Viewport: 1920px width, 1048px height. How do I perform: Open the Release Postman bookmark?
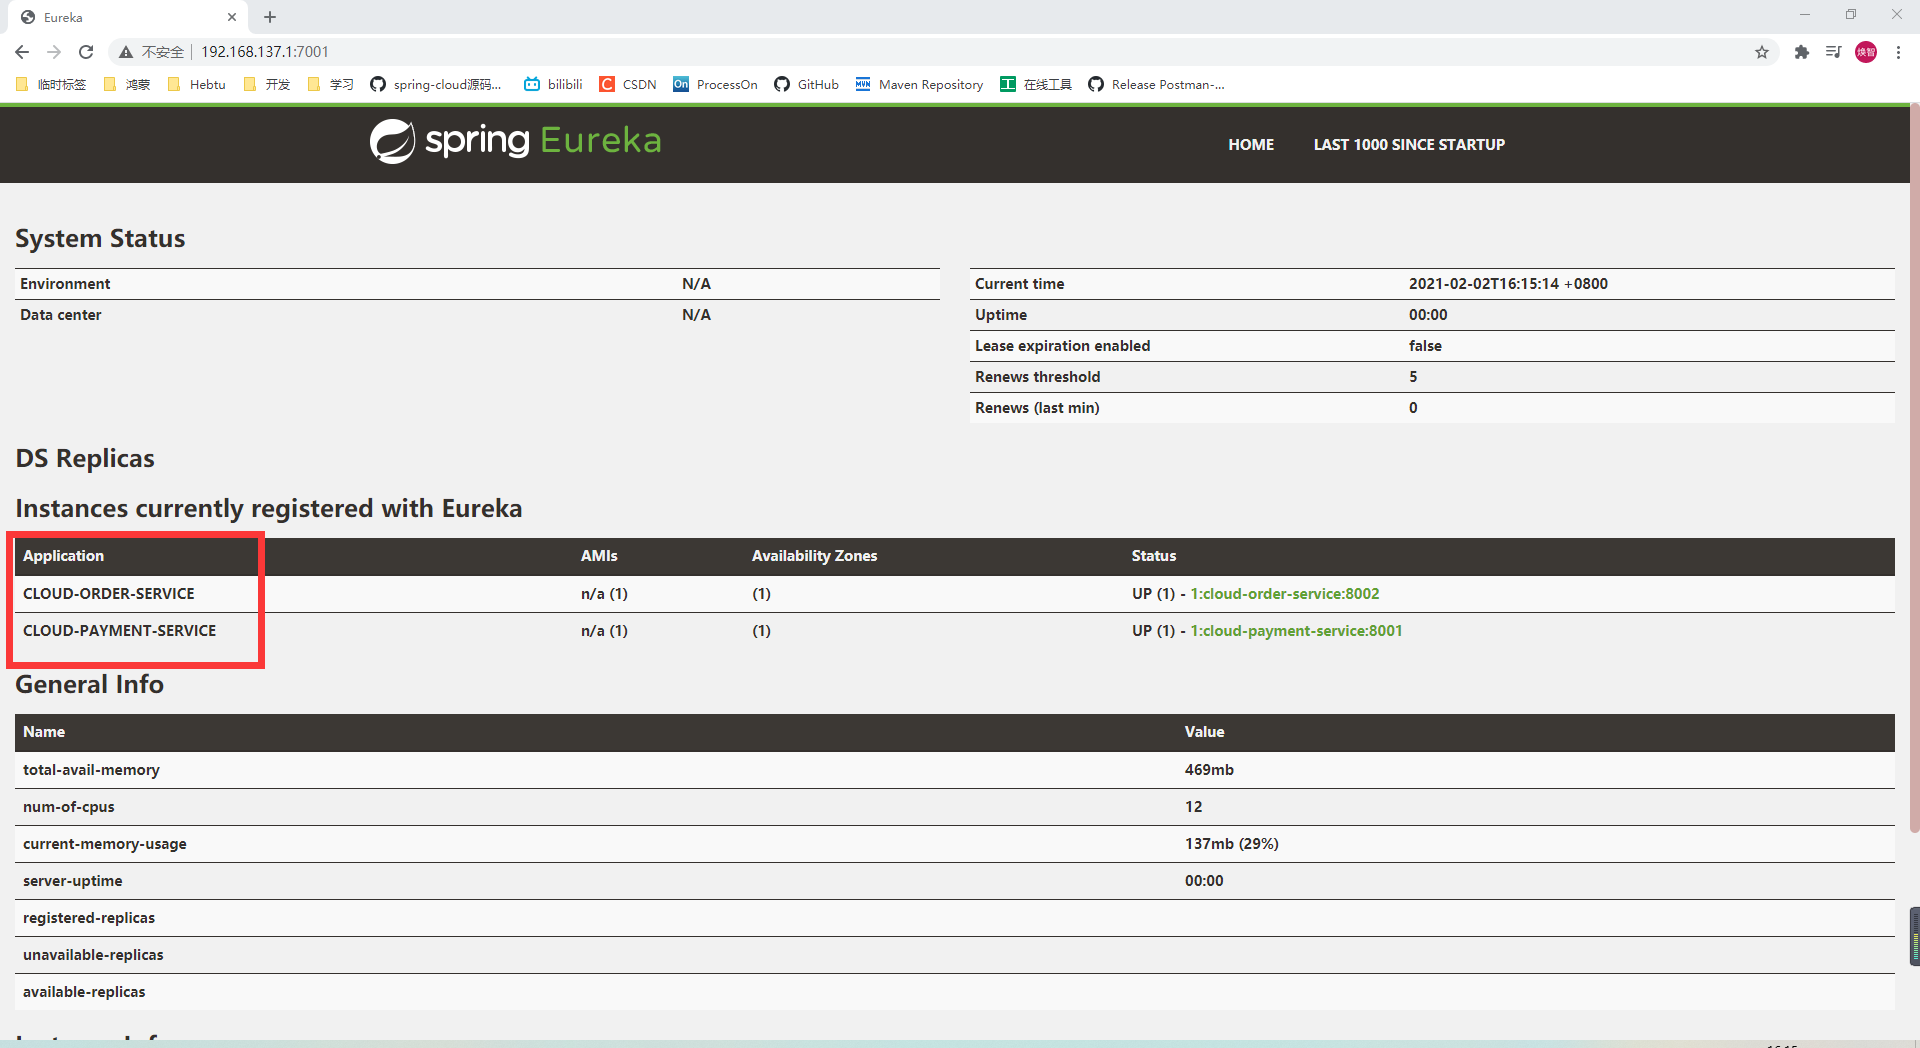(x=1156, y=85)
